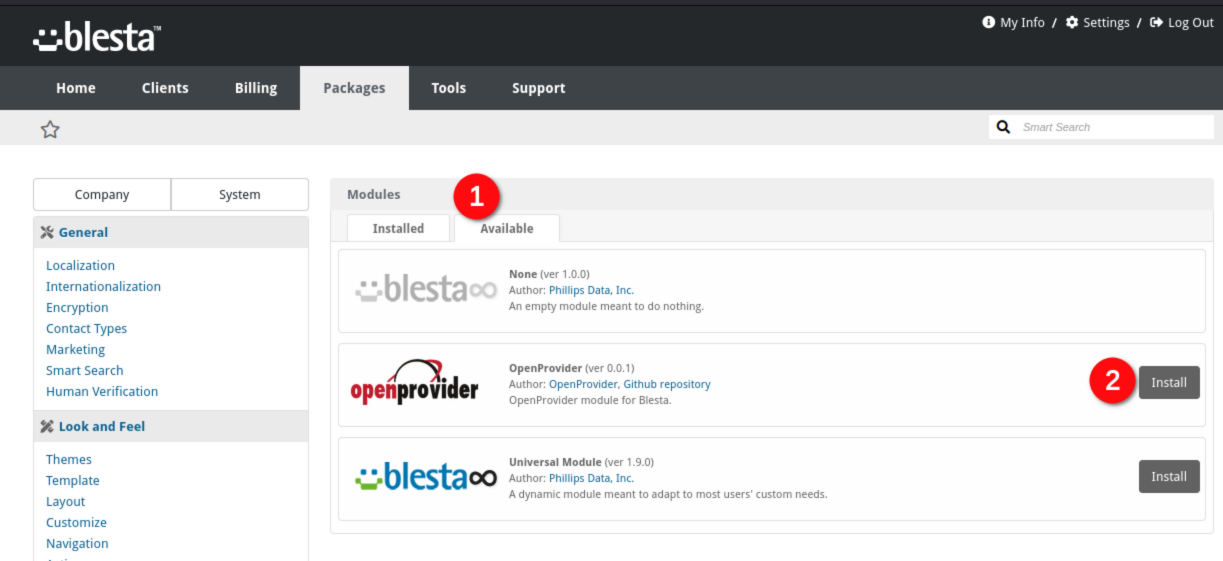1223x561 pixels.
Task: Click the OpenProvider author link
Action: pos(583,384)
